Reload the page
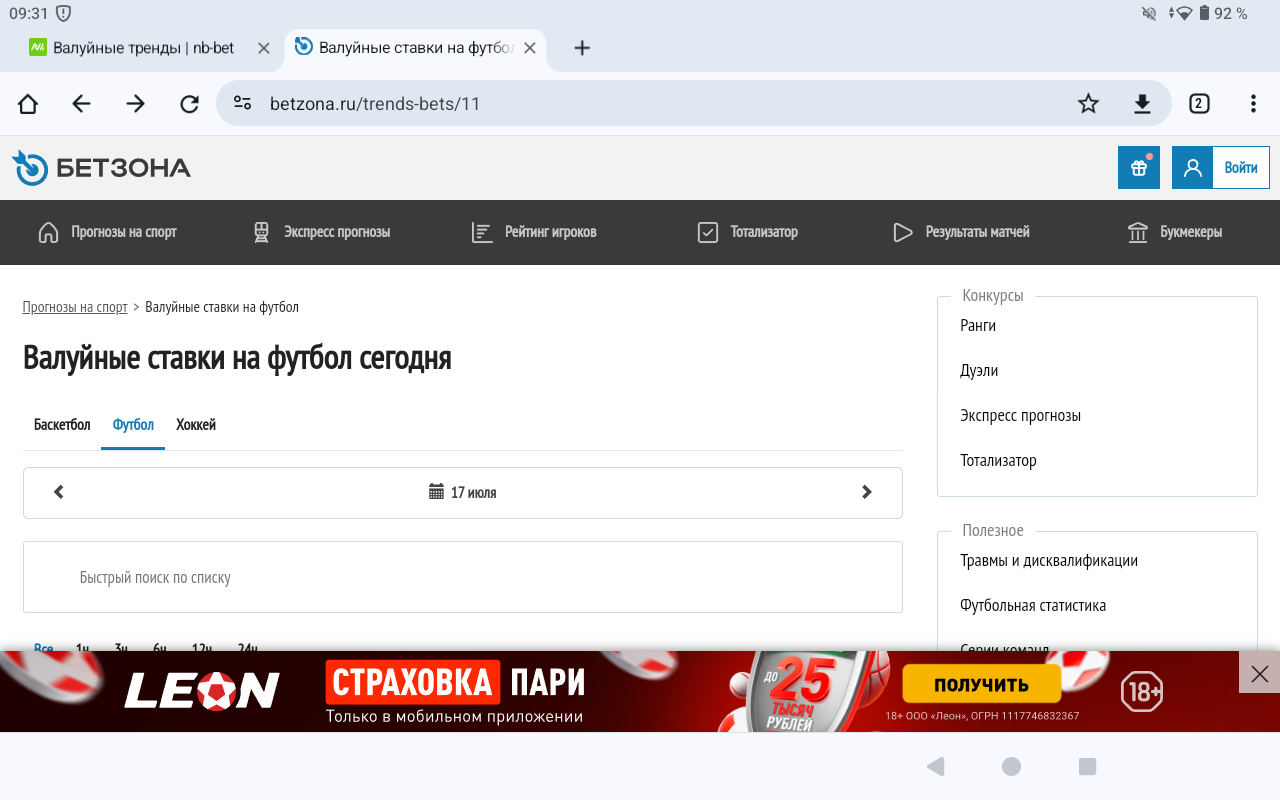Screen dimensions: 1280x800 [x=189, y=104]
